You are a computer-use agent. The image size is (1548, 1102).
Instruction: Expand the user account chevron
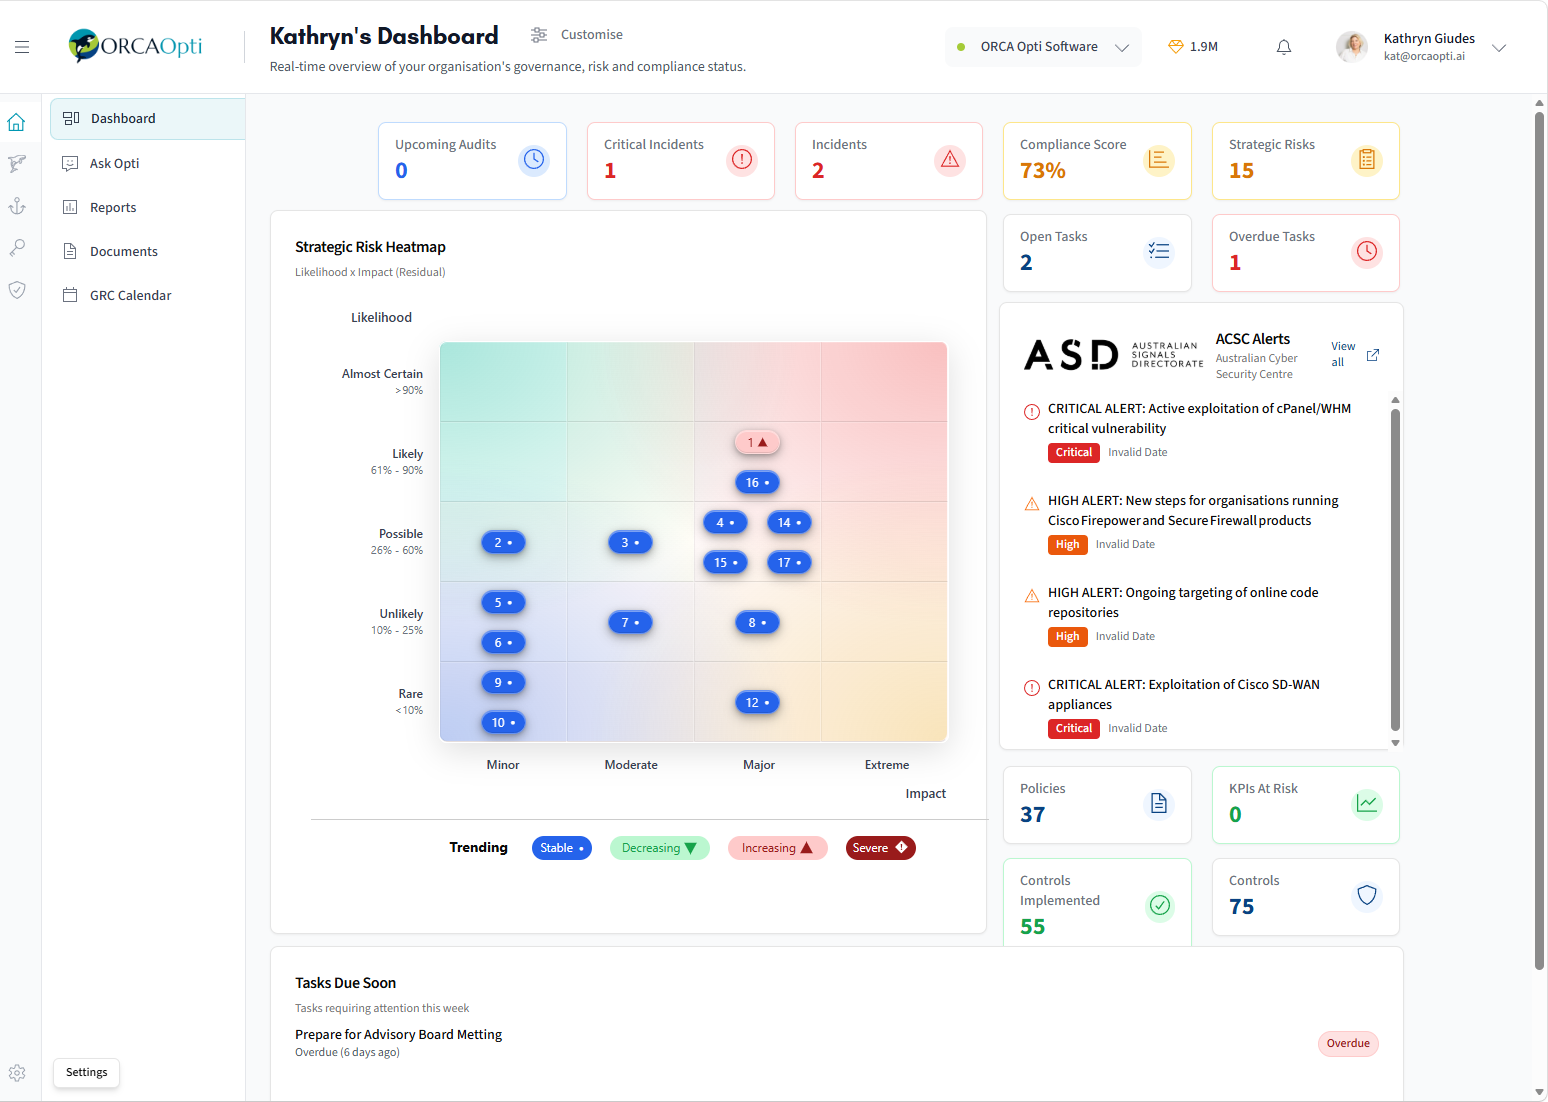pos(1499,47)
